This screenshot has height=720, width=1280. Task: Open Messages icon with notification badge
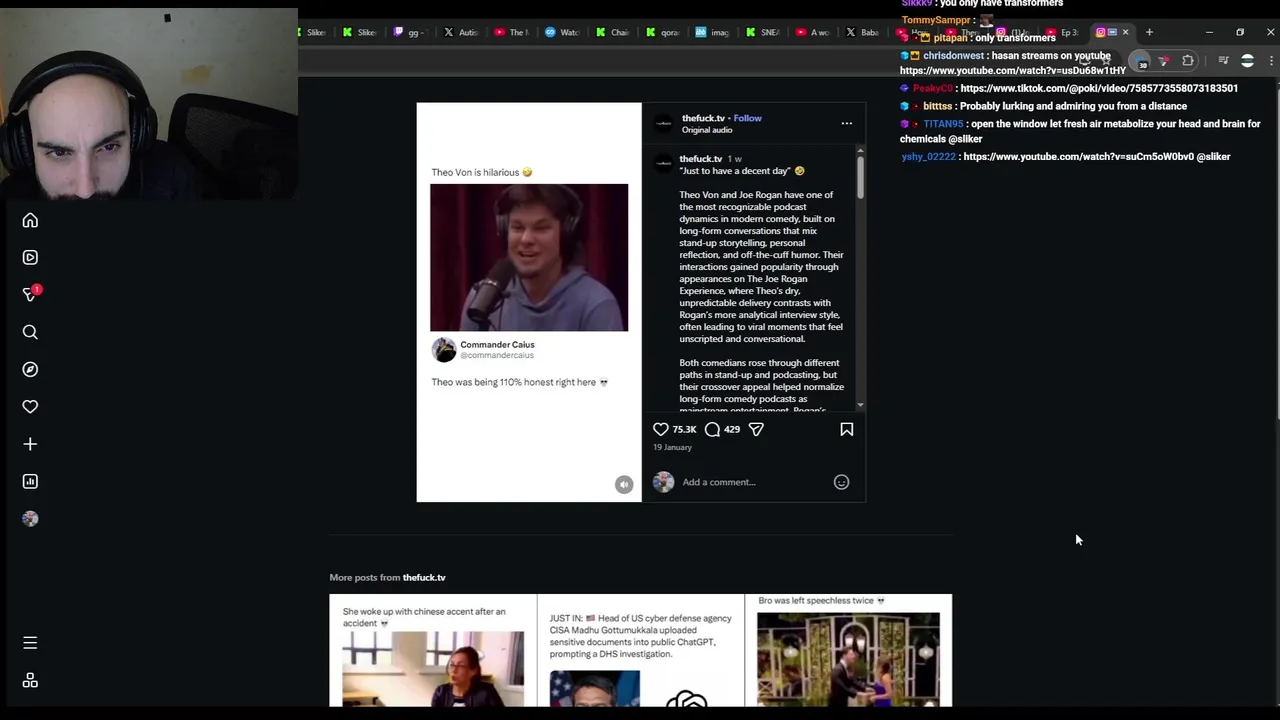(x=30, y=294)
